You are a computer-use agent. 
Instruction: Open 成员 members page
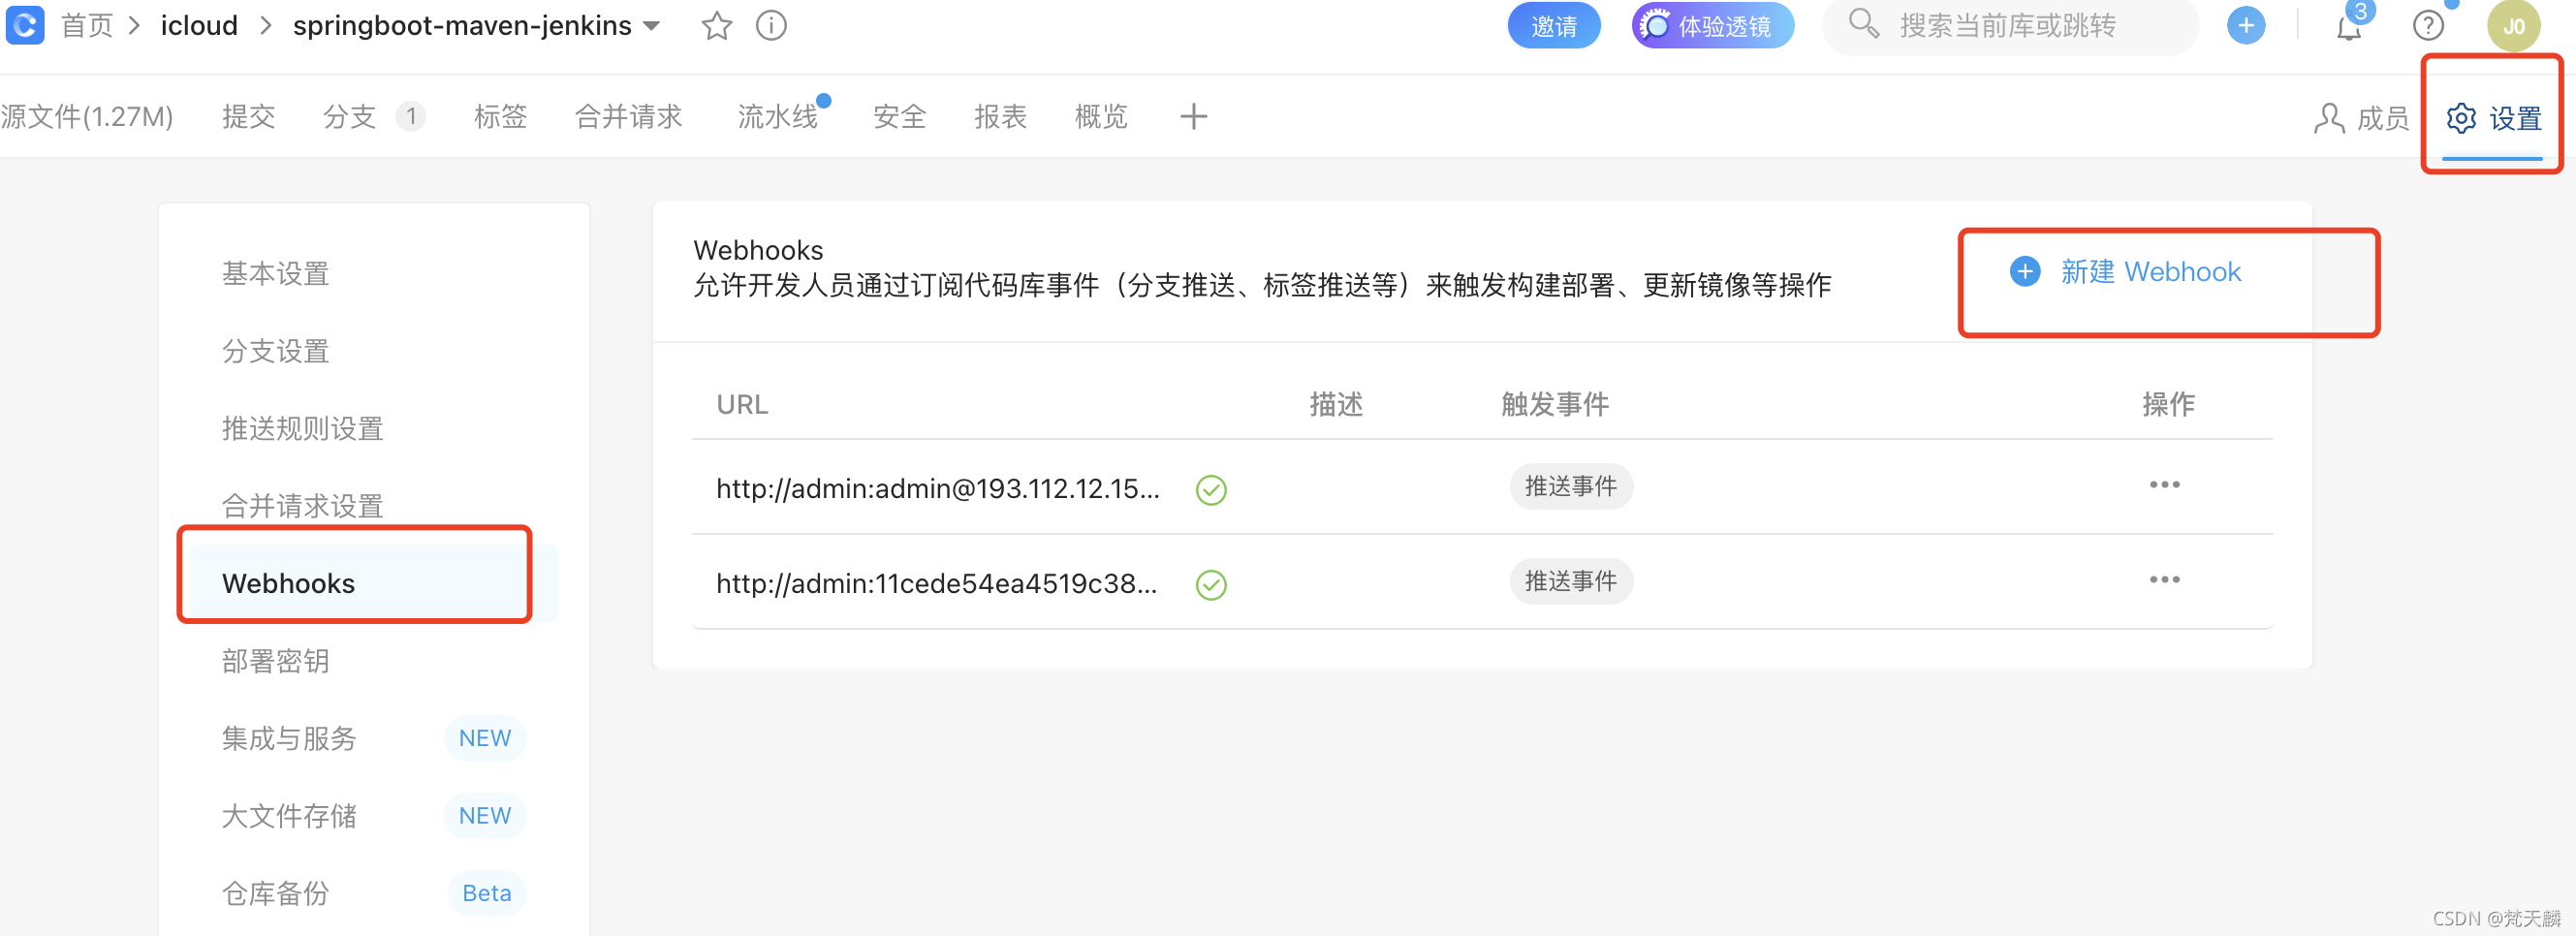[x=2361, y=118]
